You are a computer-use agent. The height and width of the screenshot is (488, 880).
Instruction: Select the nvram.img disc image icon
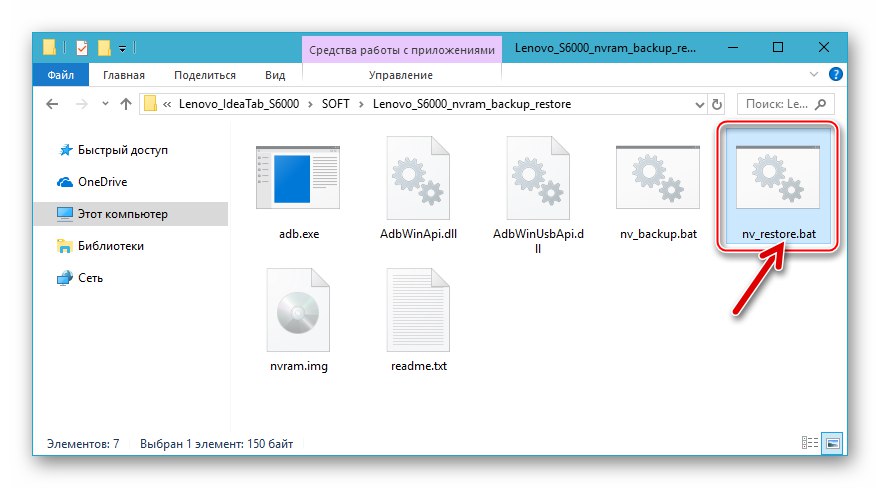click(298, 310)
